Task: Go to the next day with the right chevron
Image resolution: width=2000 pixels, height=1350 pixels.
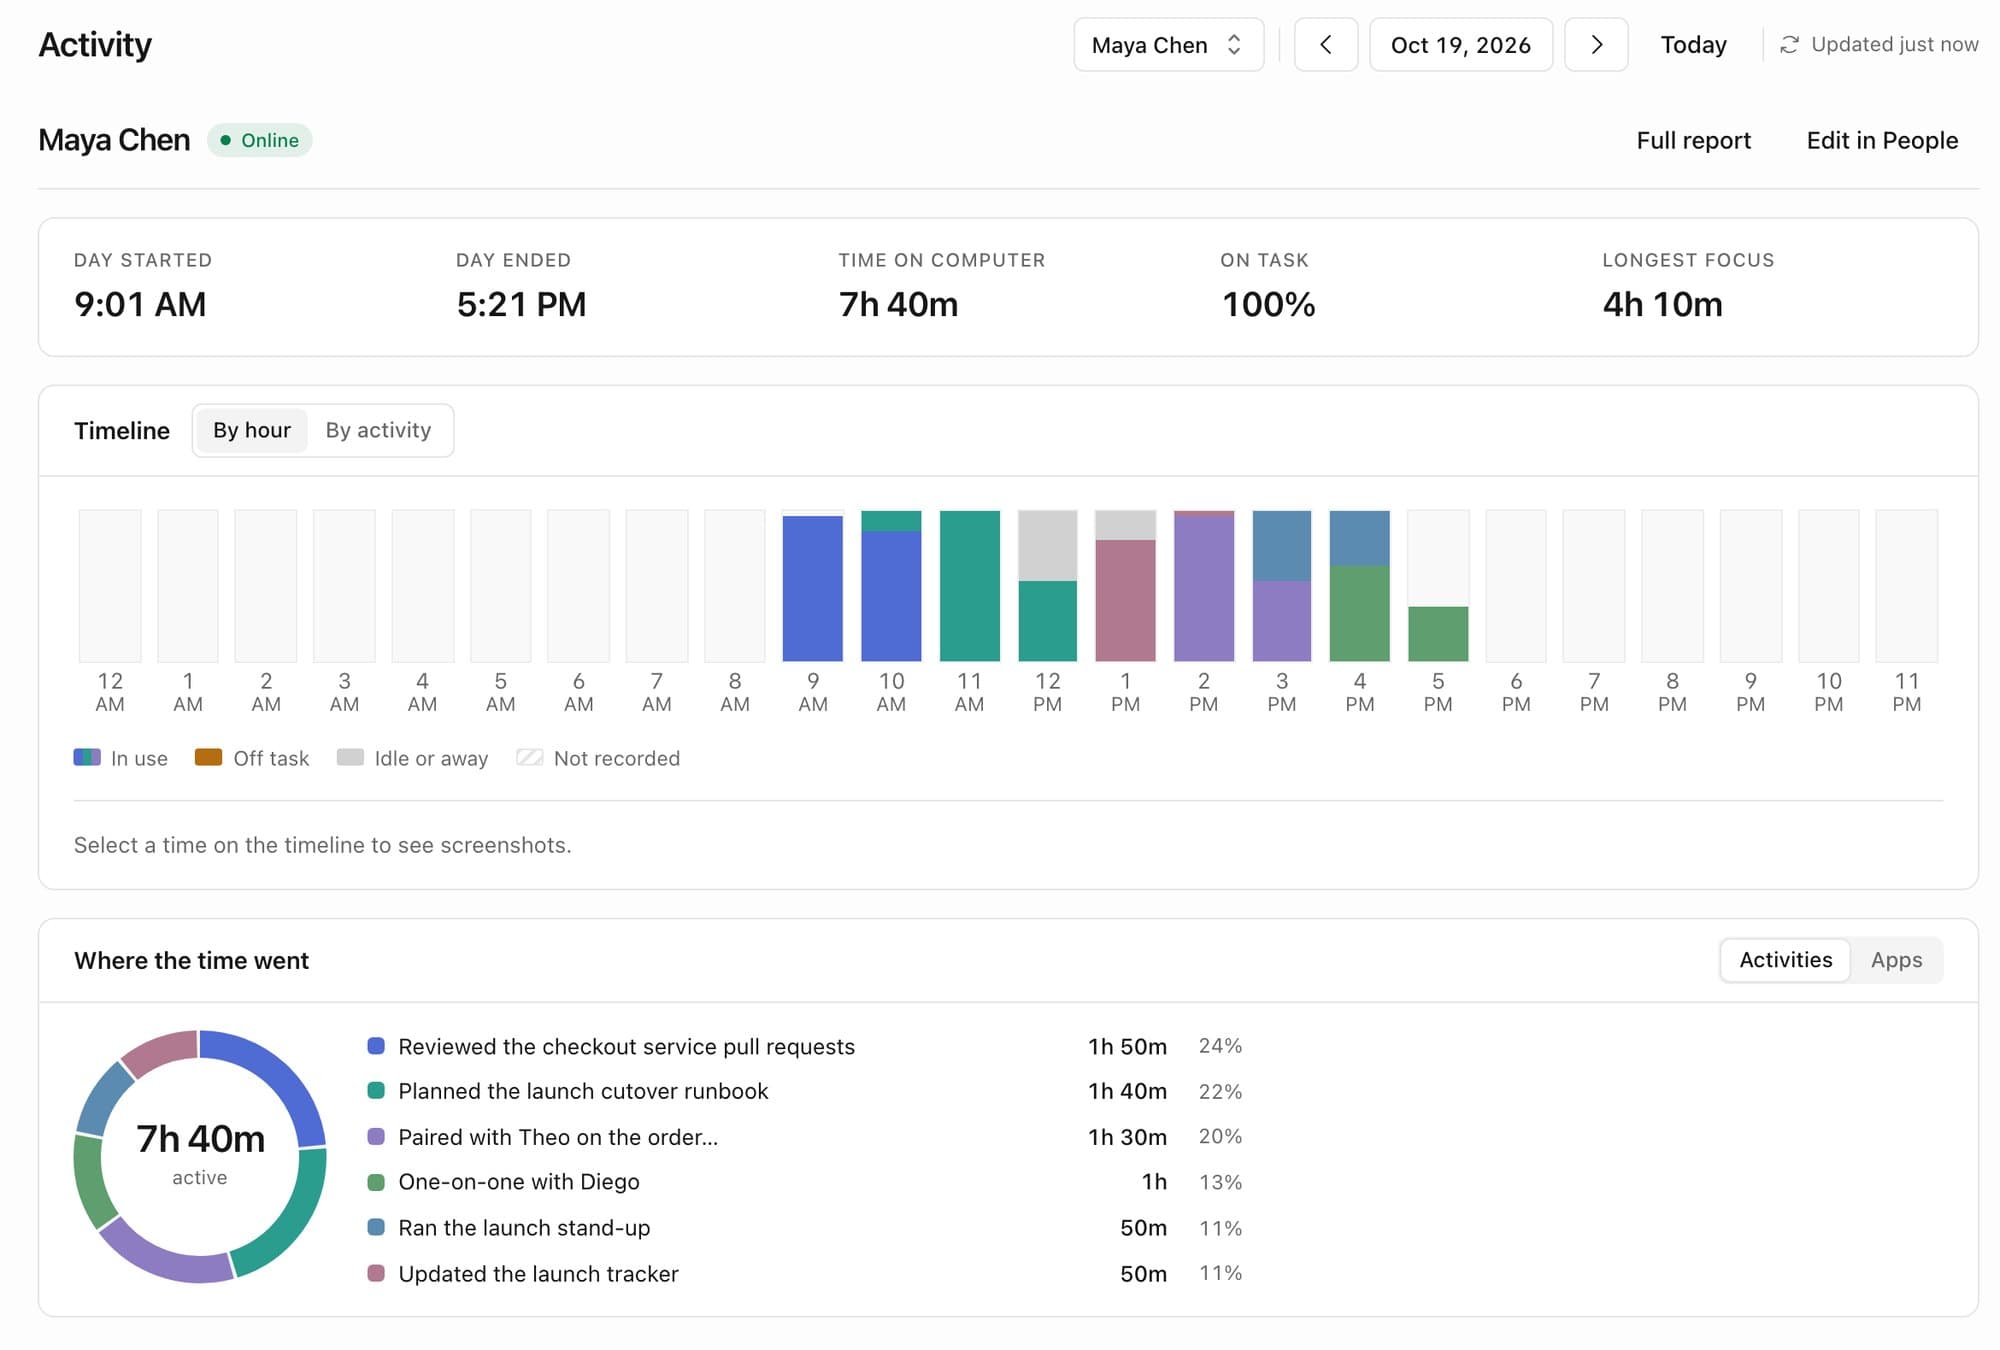Action: [x=1596, y=45]
